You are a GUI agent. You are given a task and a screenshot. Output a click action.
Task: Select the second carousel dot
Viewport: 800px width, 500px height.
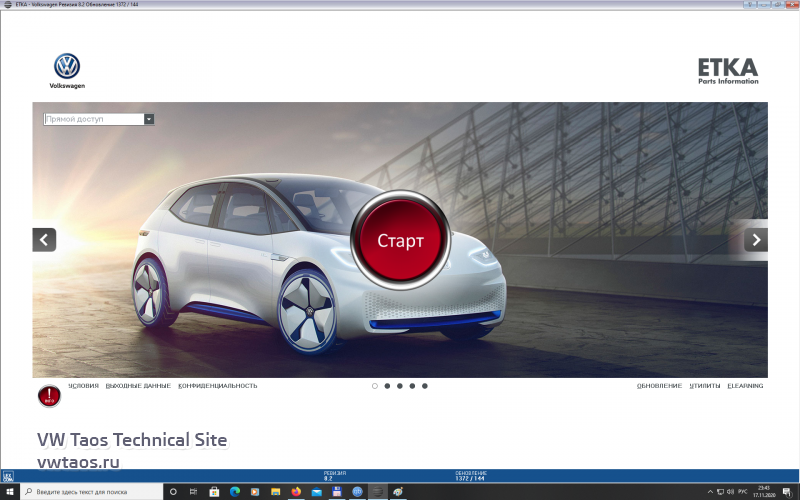click(x=387, y=385)
